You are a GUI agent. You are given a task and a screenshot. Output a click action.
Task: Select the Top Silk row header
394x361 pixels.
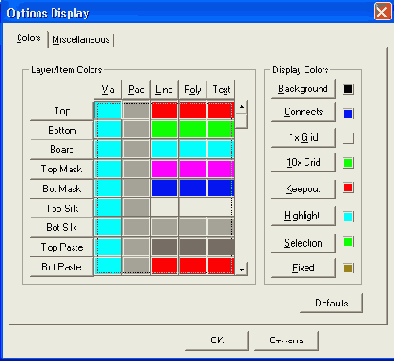pos(61,208)
